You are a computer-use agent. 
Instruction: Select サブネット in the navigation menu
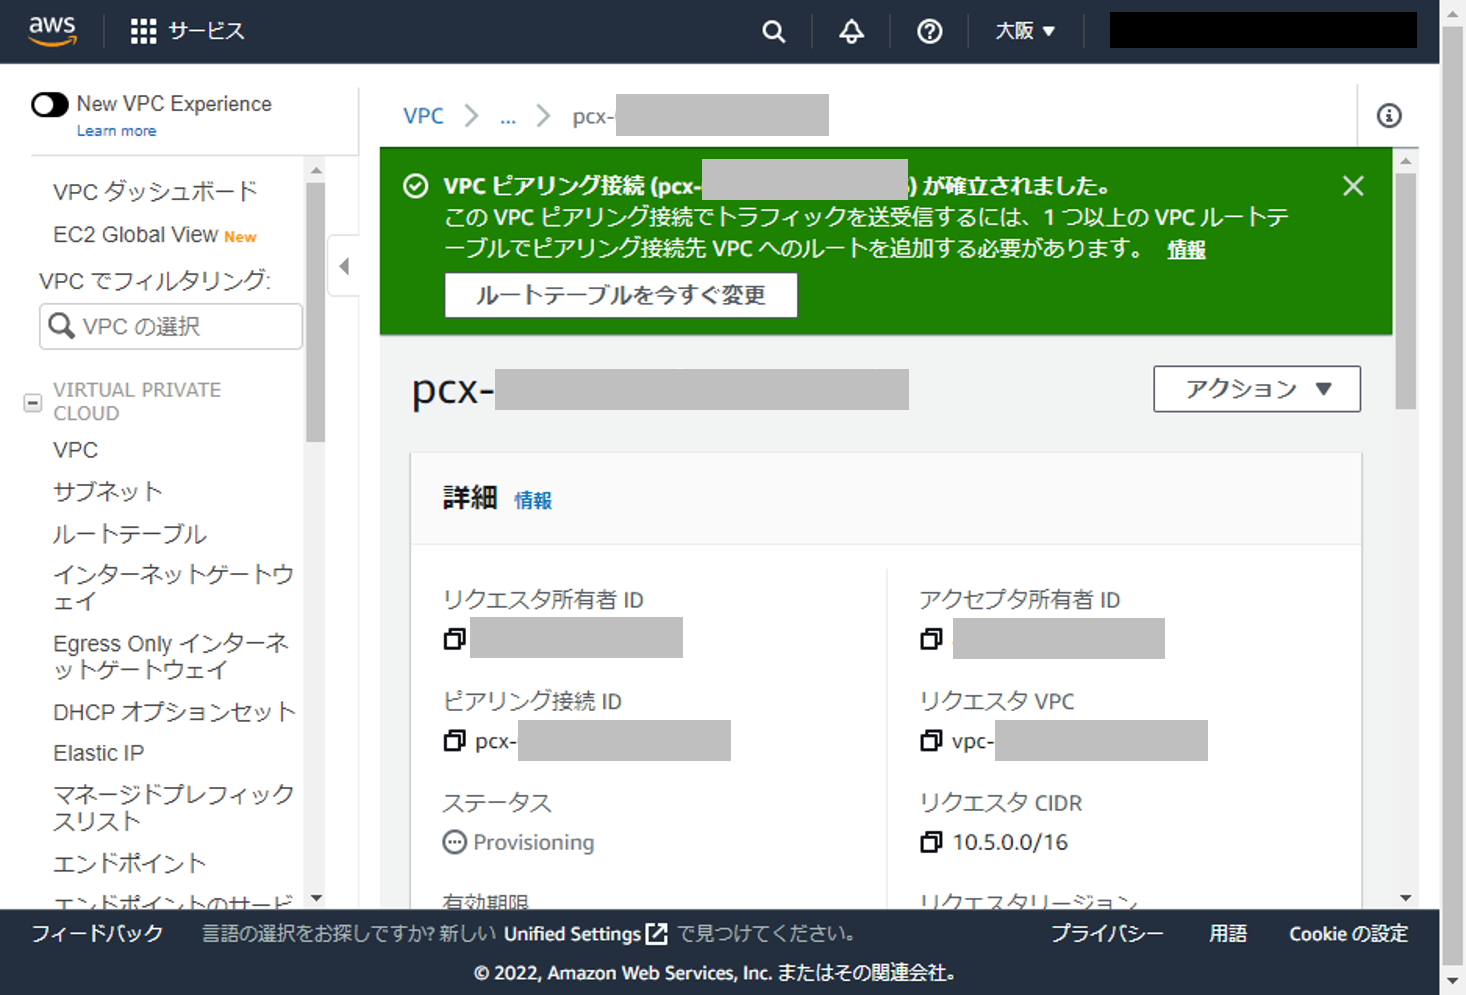click(x=107, y=491)
